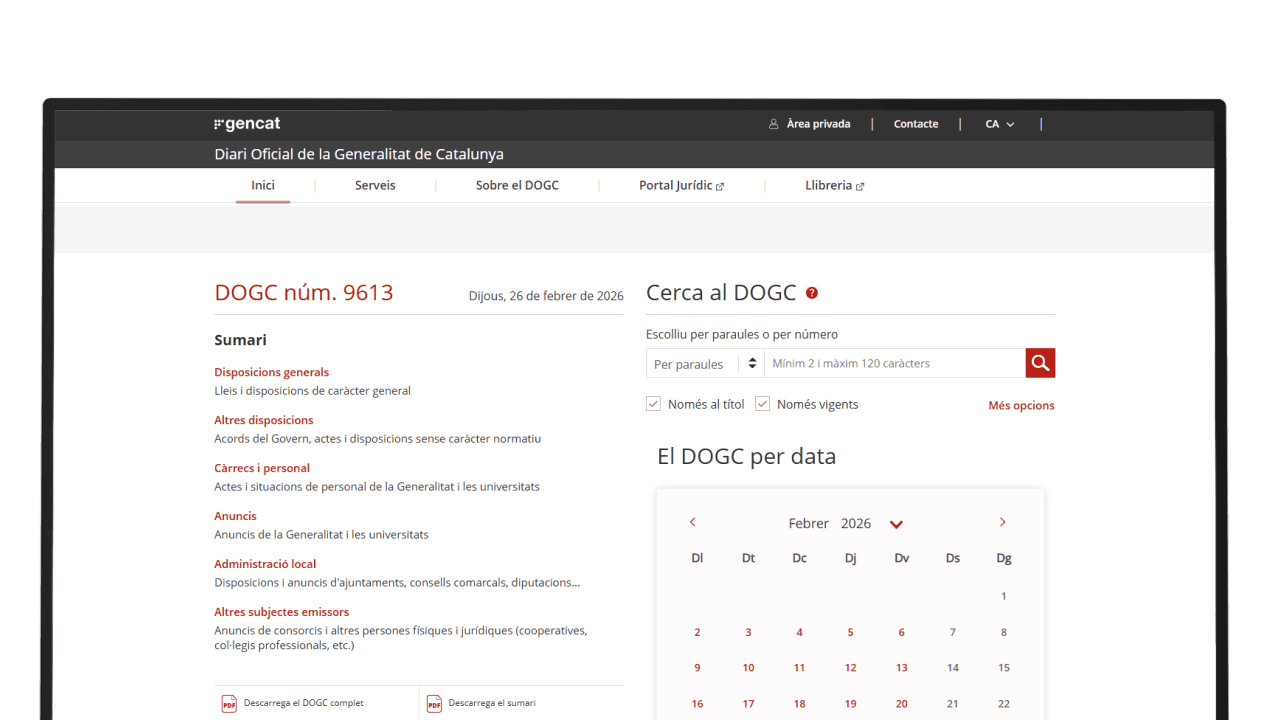The image size is (1280, 720).
Task: Click the red search magnifier button
Action: click(1040, 363)
